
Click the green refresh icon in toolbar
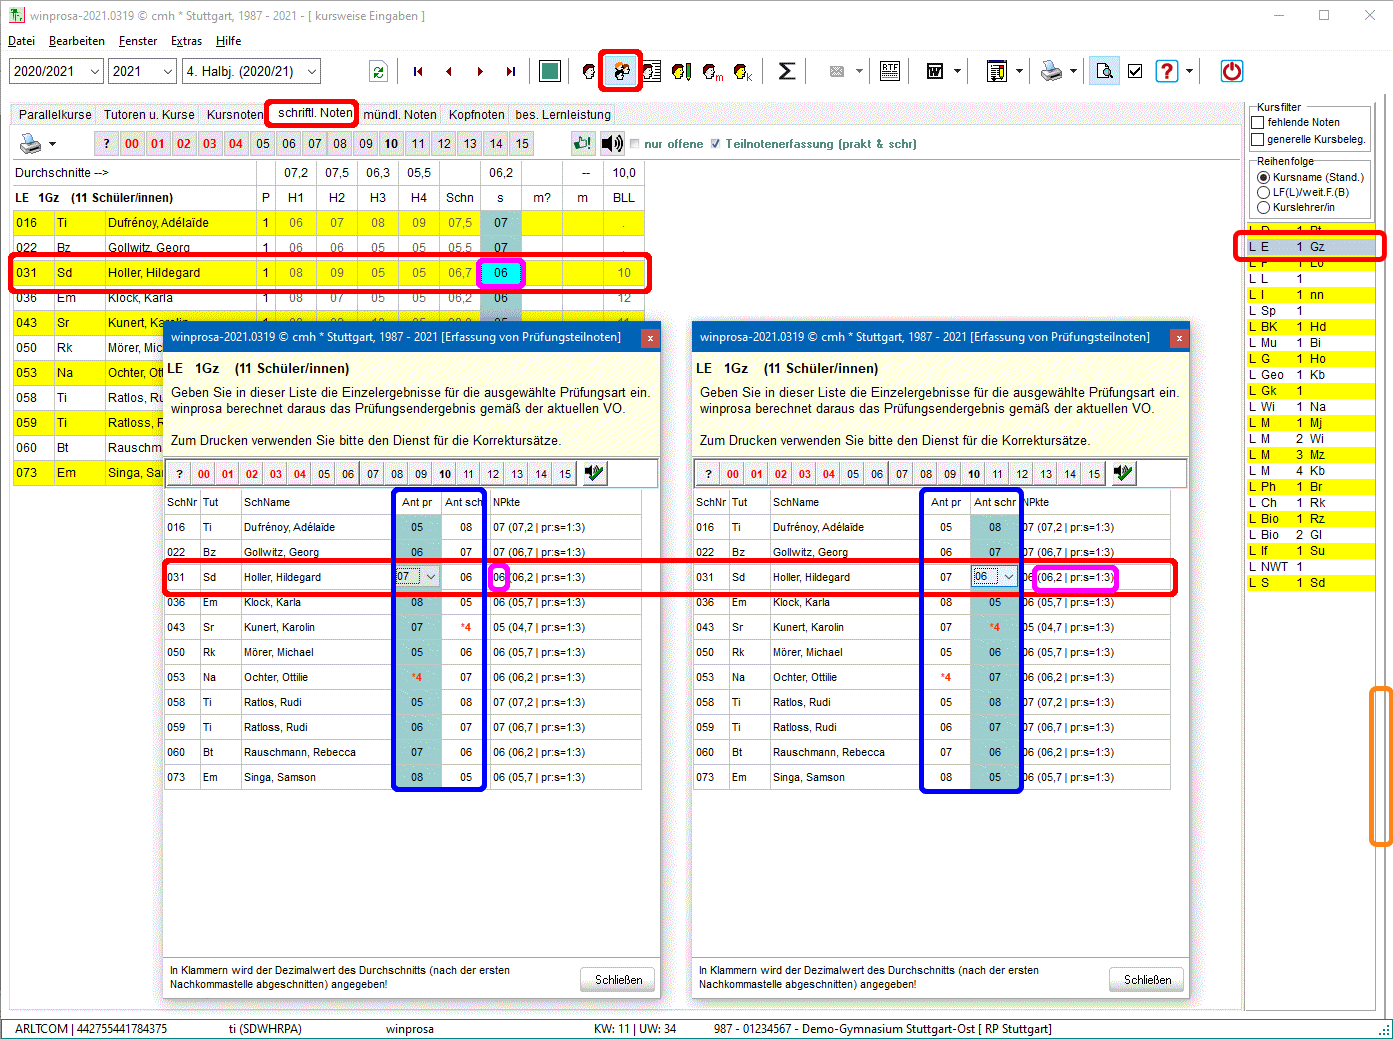pos(378,71)
